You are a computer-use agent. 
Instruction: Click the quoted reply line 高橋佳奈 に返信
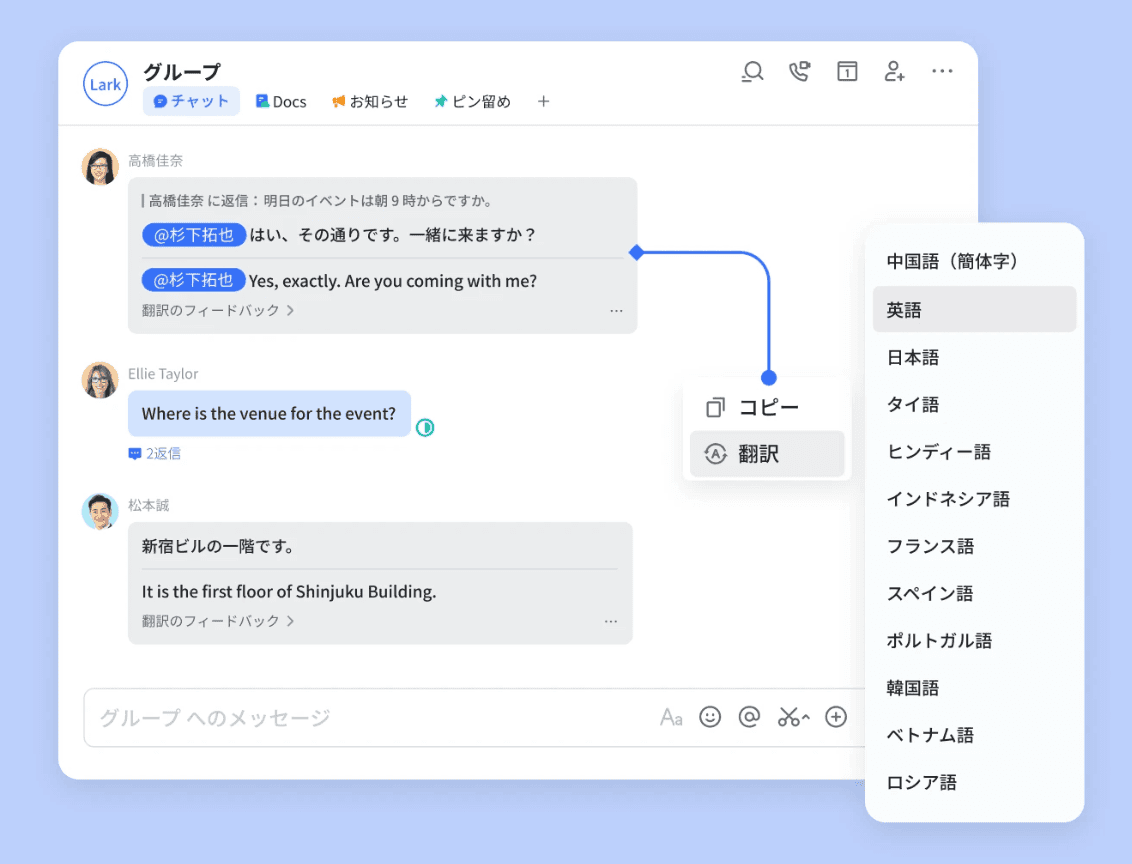(x=317, y=201)
